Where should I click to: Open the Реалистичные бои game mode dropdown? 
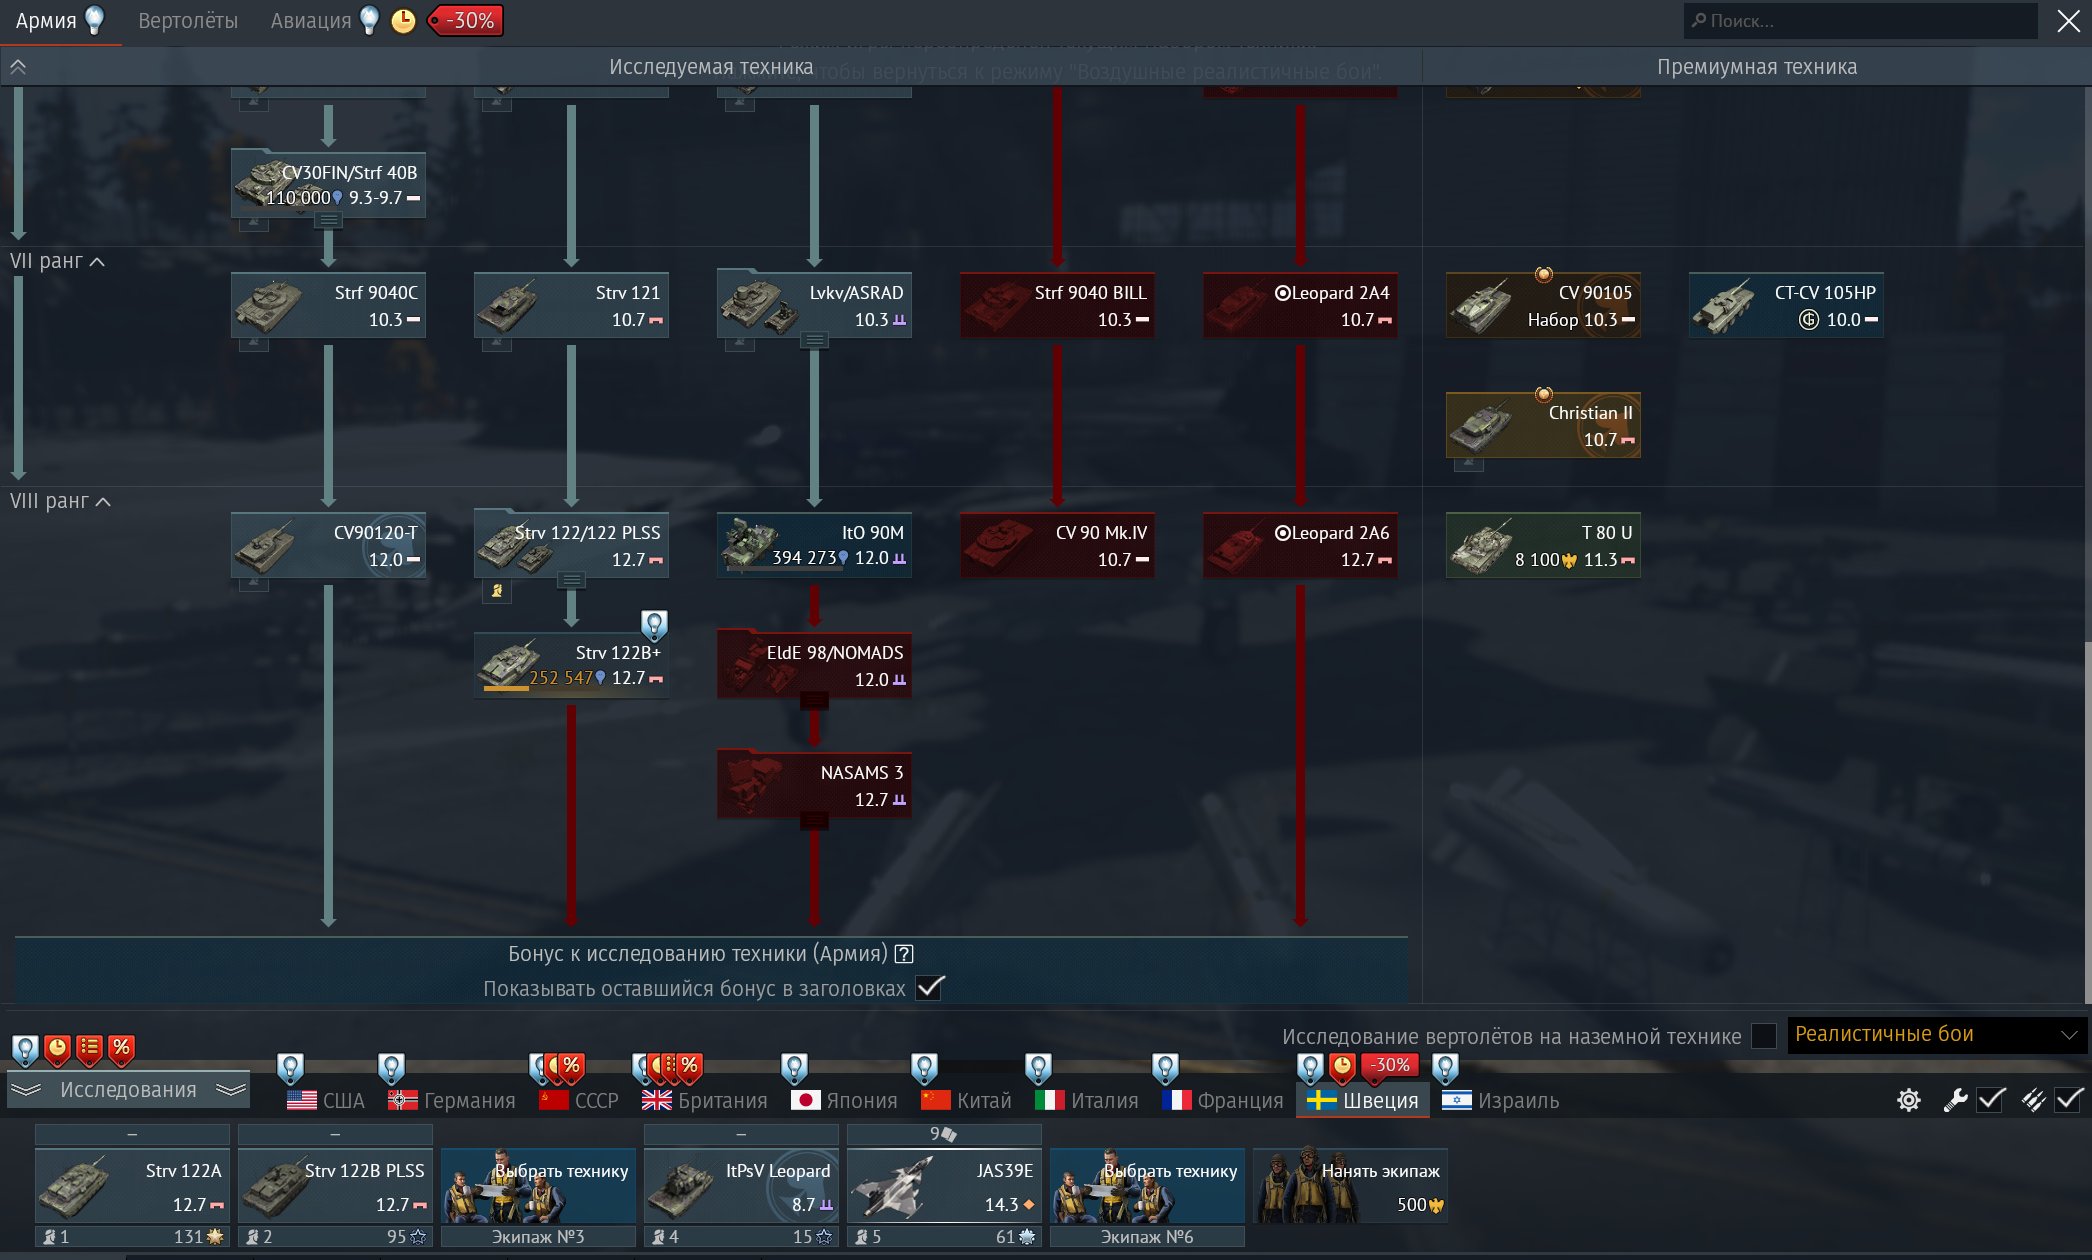tap(1936, 1035)
